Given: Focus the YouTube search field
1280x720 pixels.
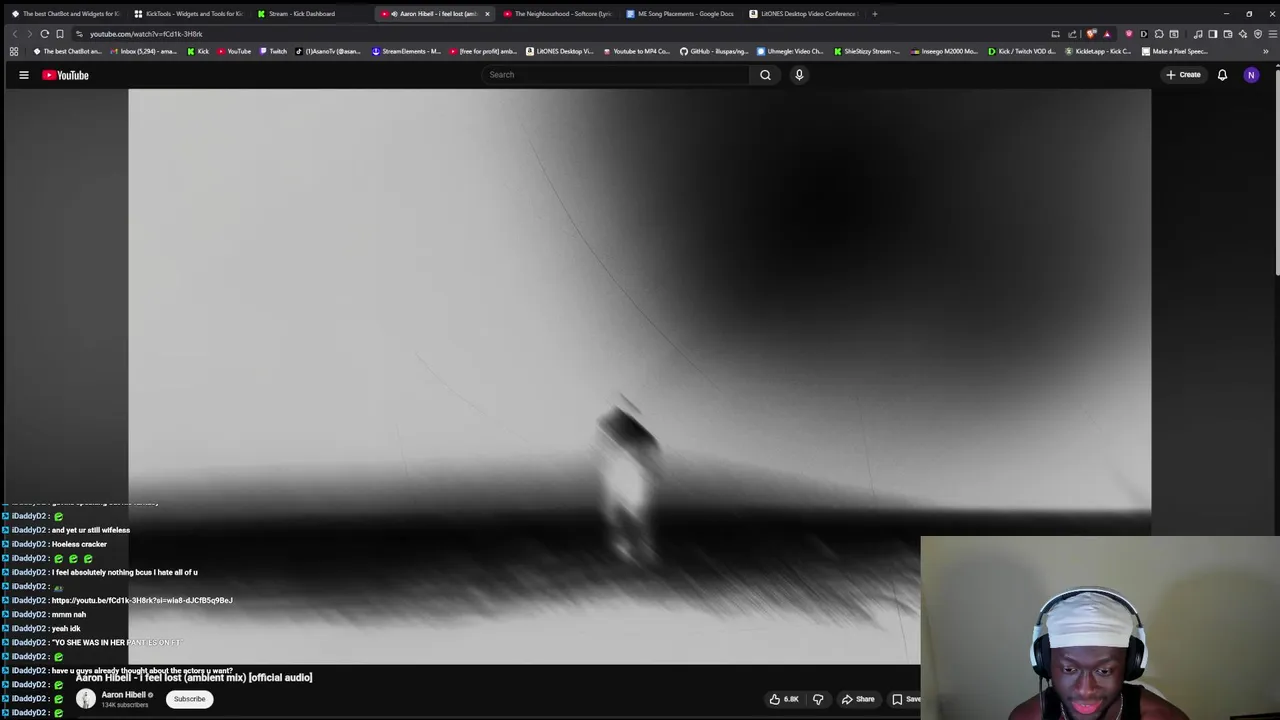Looking at the screenshot, I should tap(615, 75).
